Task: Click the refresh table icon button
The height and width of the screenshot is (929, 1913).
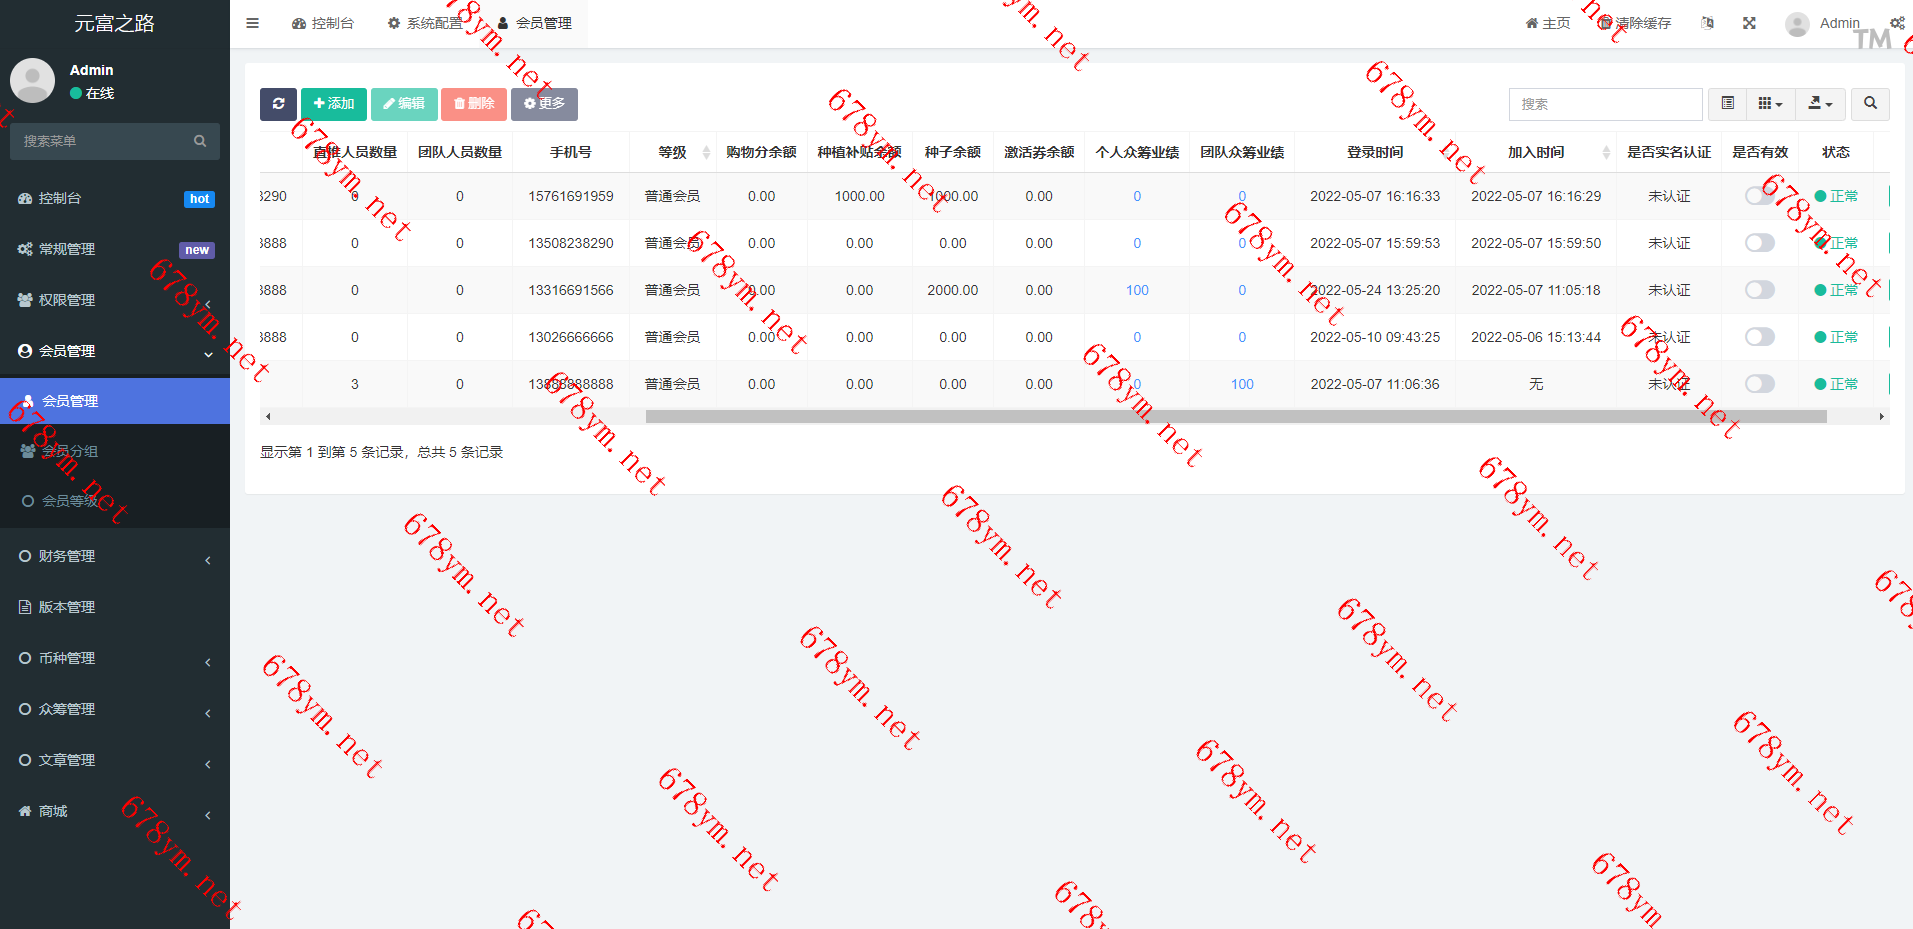Action: click(278, 104)
